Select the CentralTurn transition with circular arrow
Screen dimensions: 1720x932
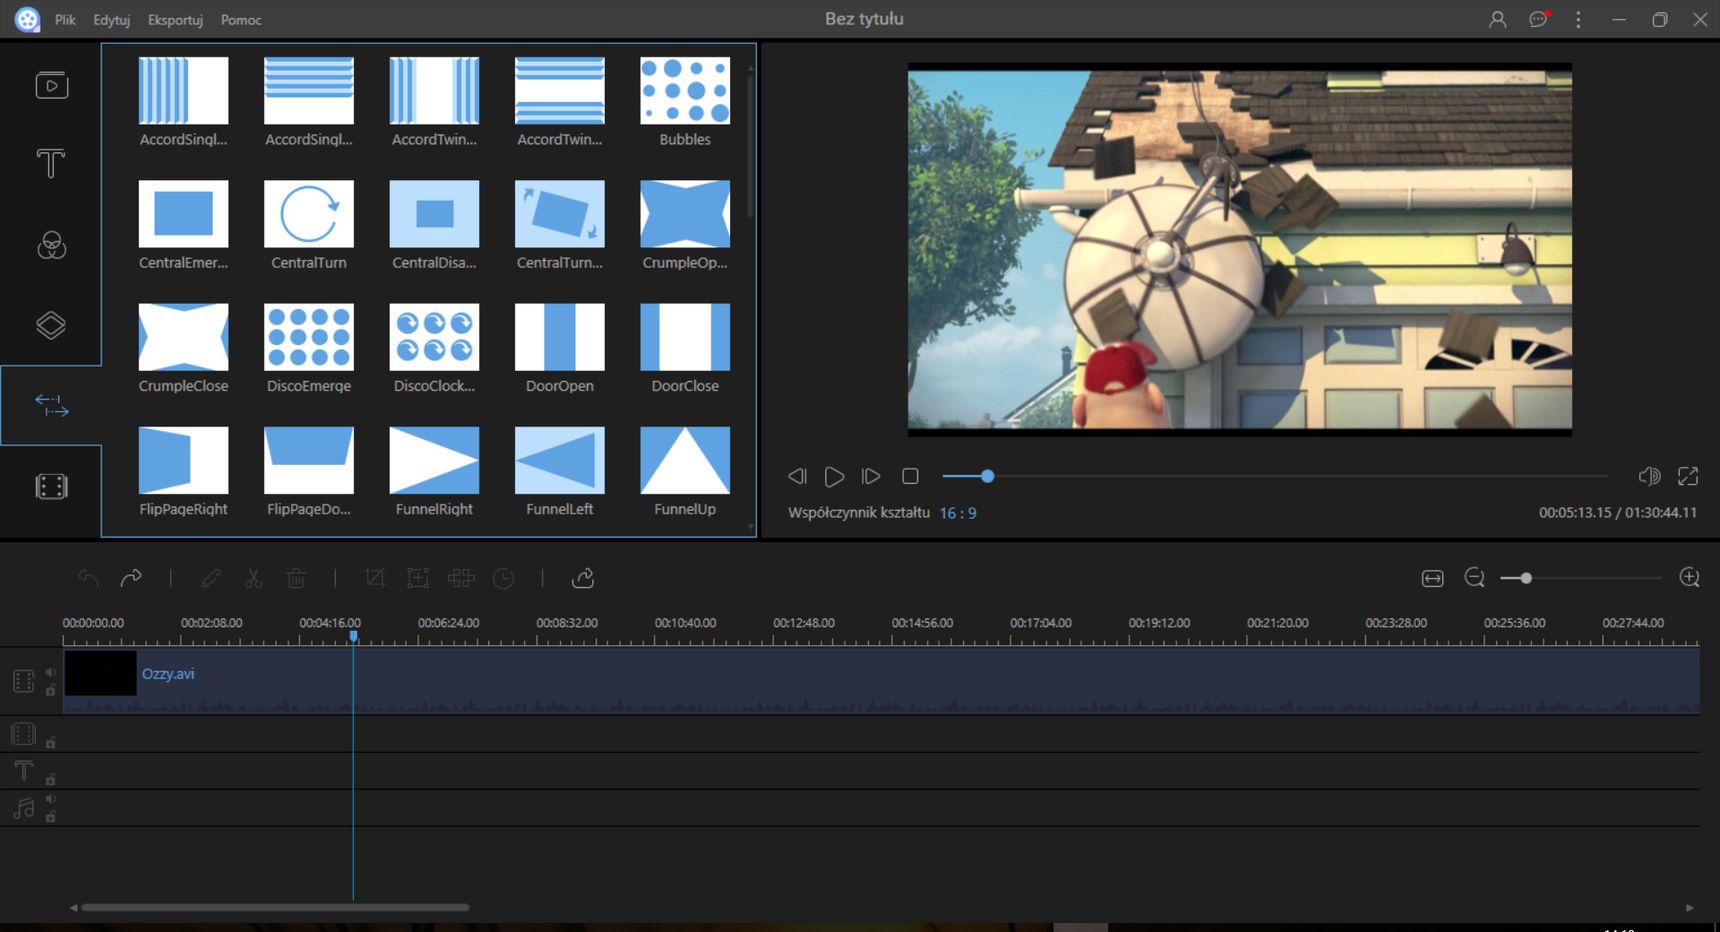pos(309,213)
